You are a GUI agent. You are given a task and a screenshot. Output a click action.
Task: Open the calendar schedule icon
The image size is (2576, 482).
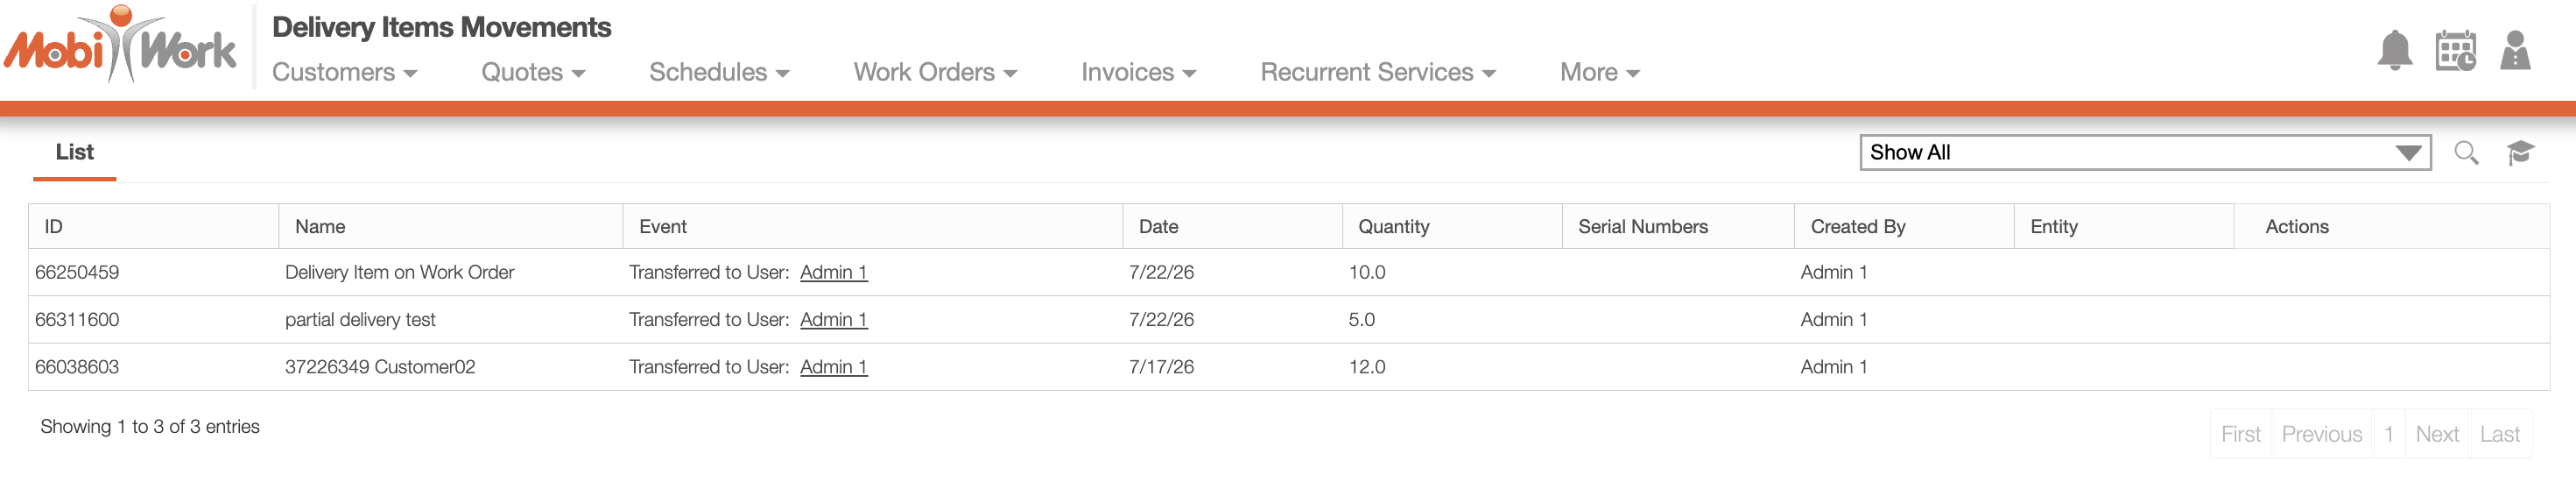tap(2455, 50)
